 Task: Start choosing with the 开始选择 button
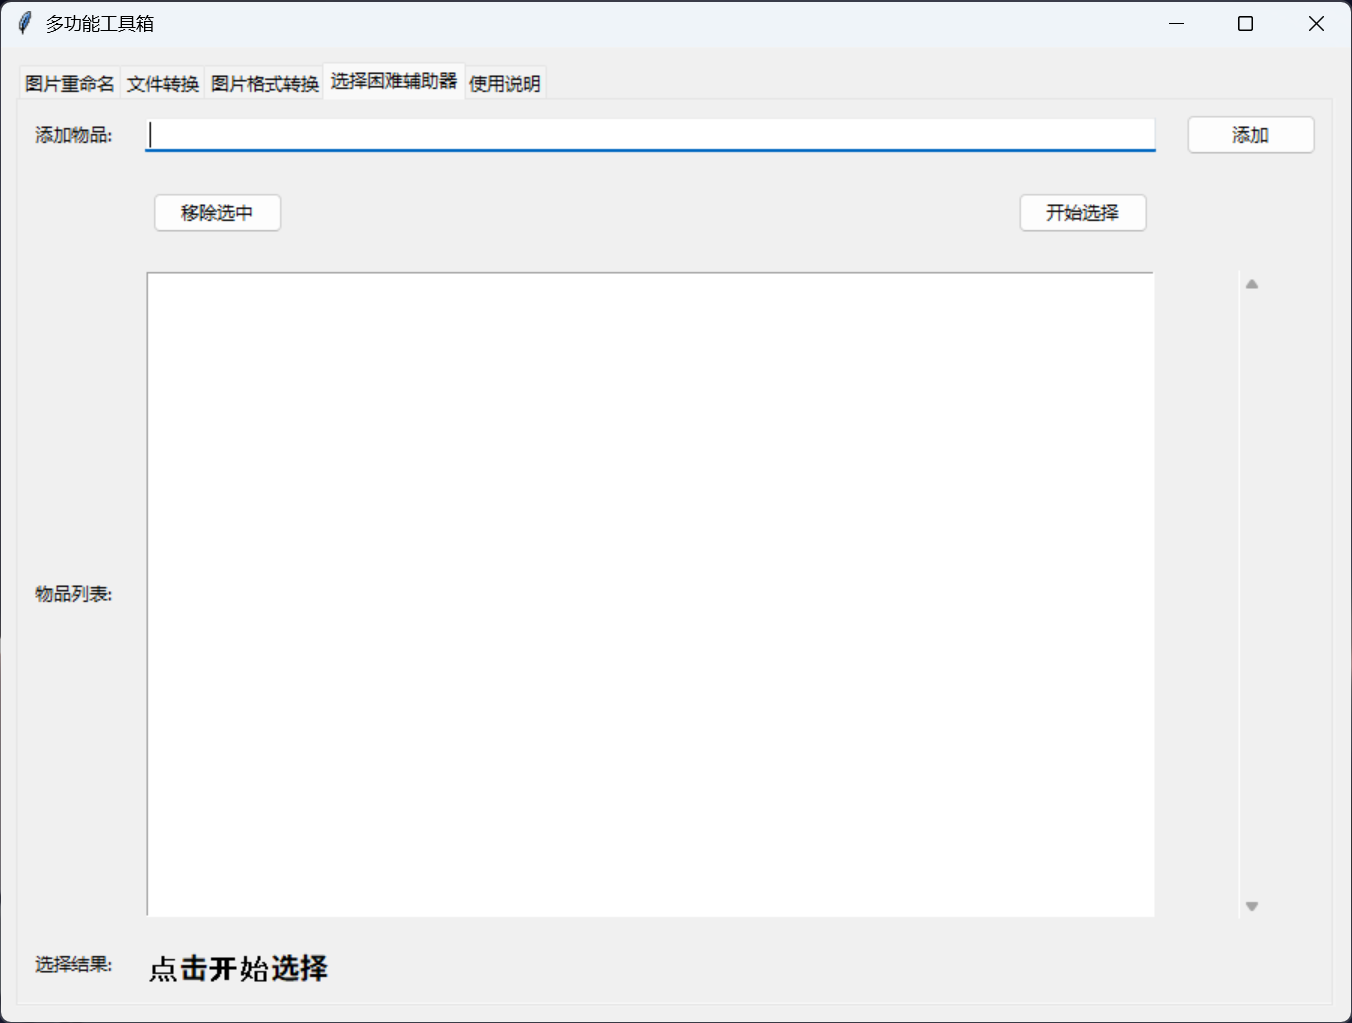[x=1082, y=213]
